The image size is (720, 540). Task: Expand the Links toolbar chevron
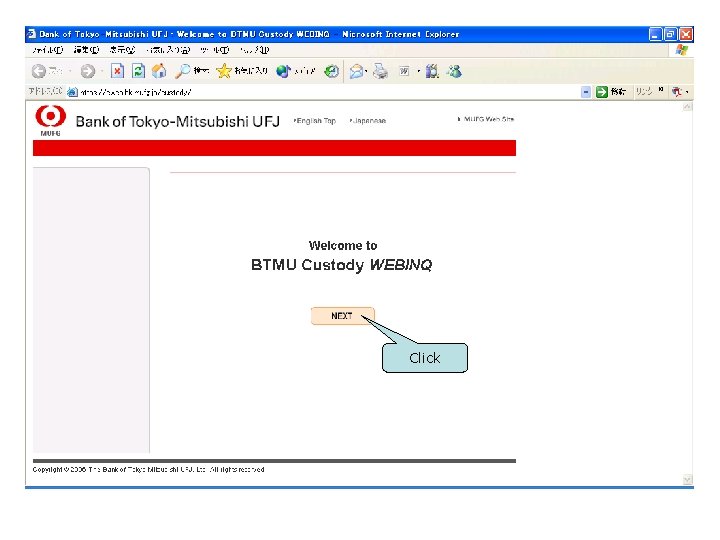click(661, 90)
